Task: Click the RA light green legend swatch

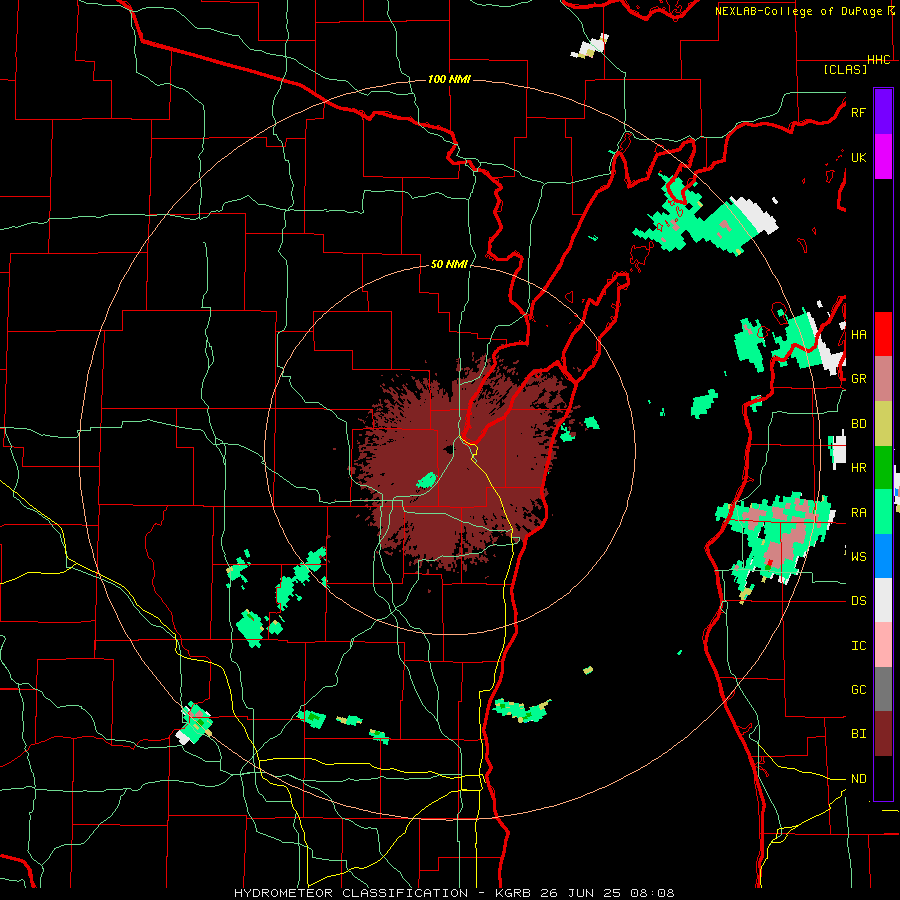Action: (x=883, y=512)
